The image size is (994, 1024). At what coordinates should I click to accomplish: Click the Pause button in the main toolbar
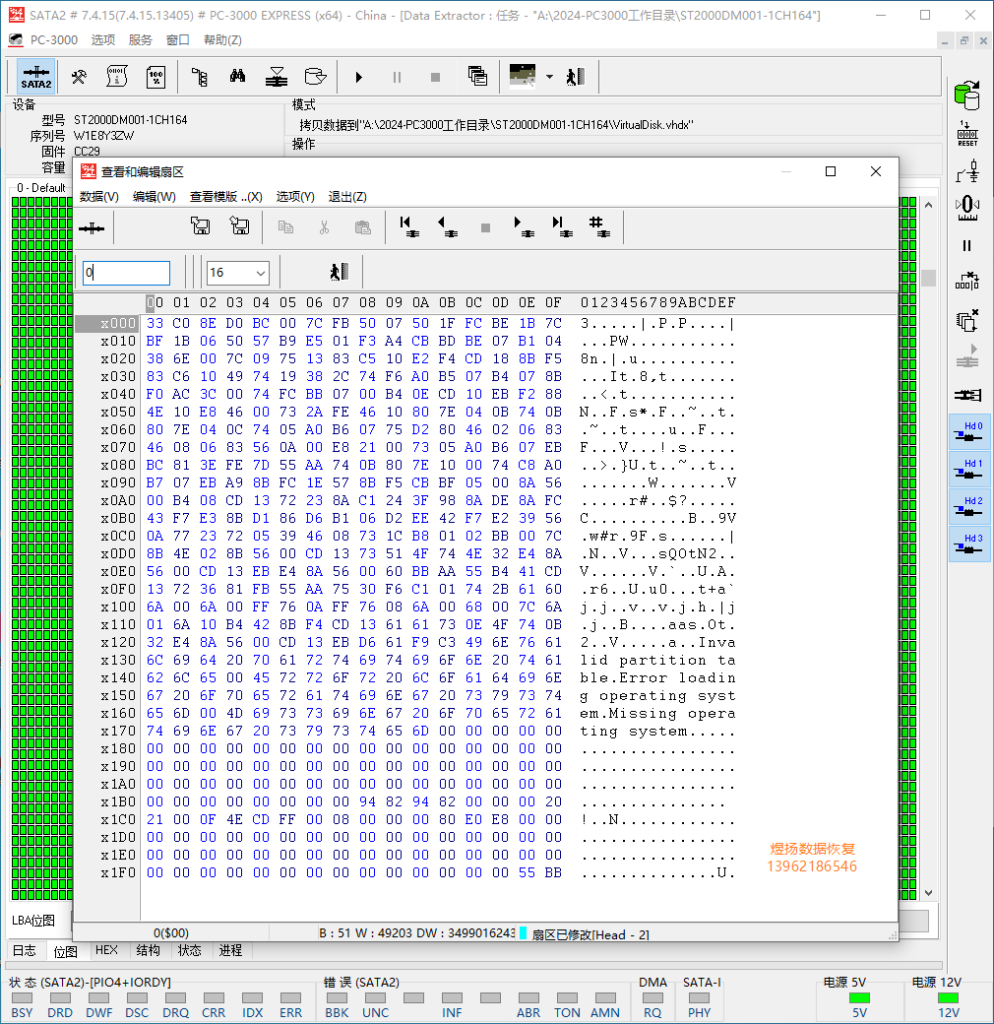[396, 77]
